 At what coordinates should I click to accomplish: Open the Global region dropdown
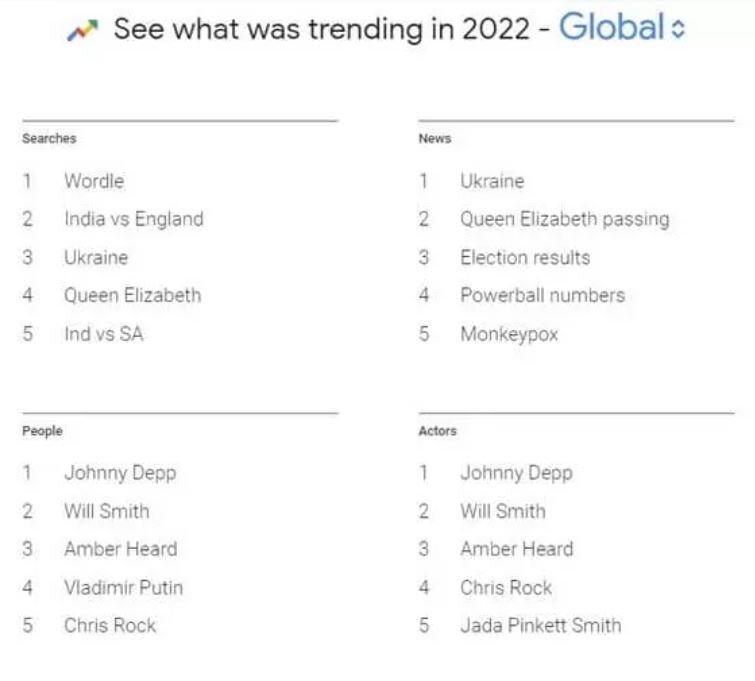click(622, 28)
